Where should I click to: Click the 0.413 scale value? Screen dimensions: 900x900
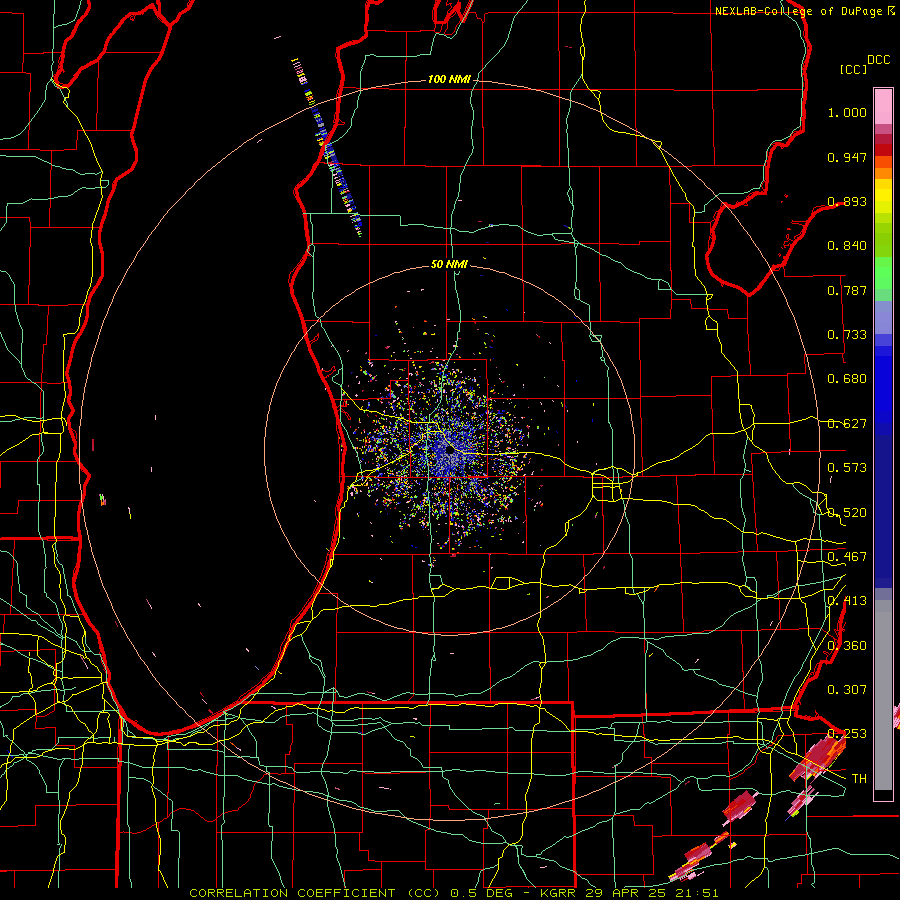[x=847, y=601]
